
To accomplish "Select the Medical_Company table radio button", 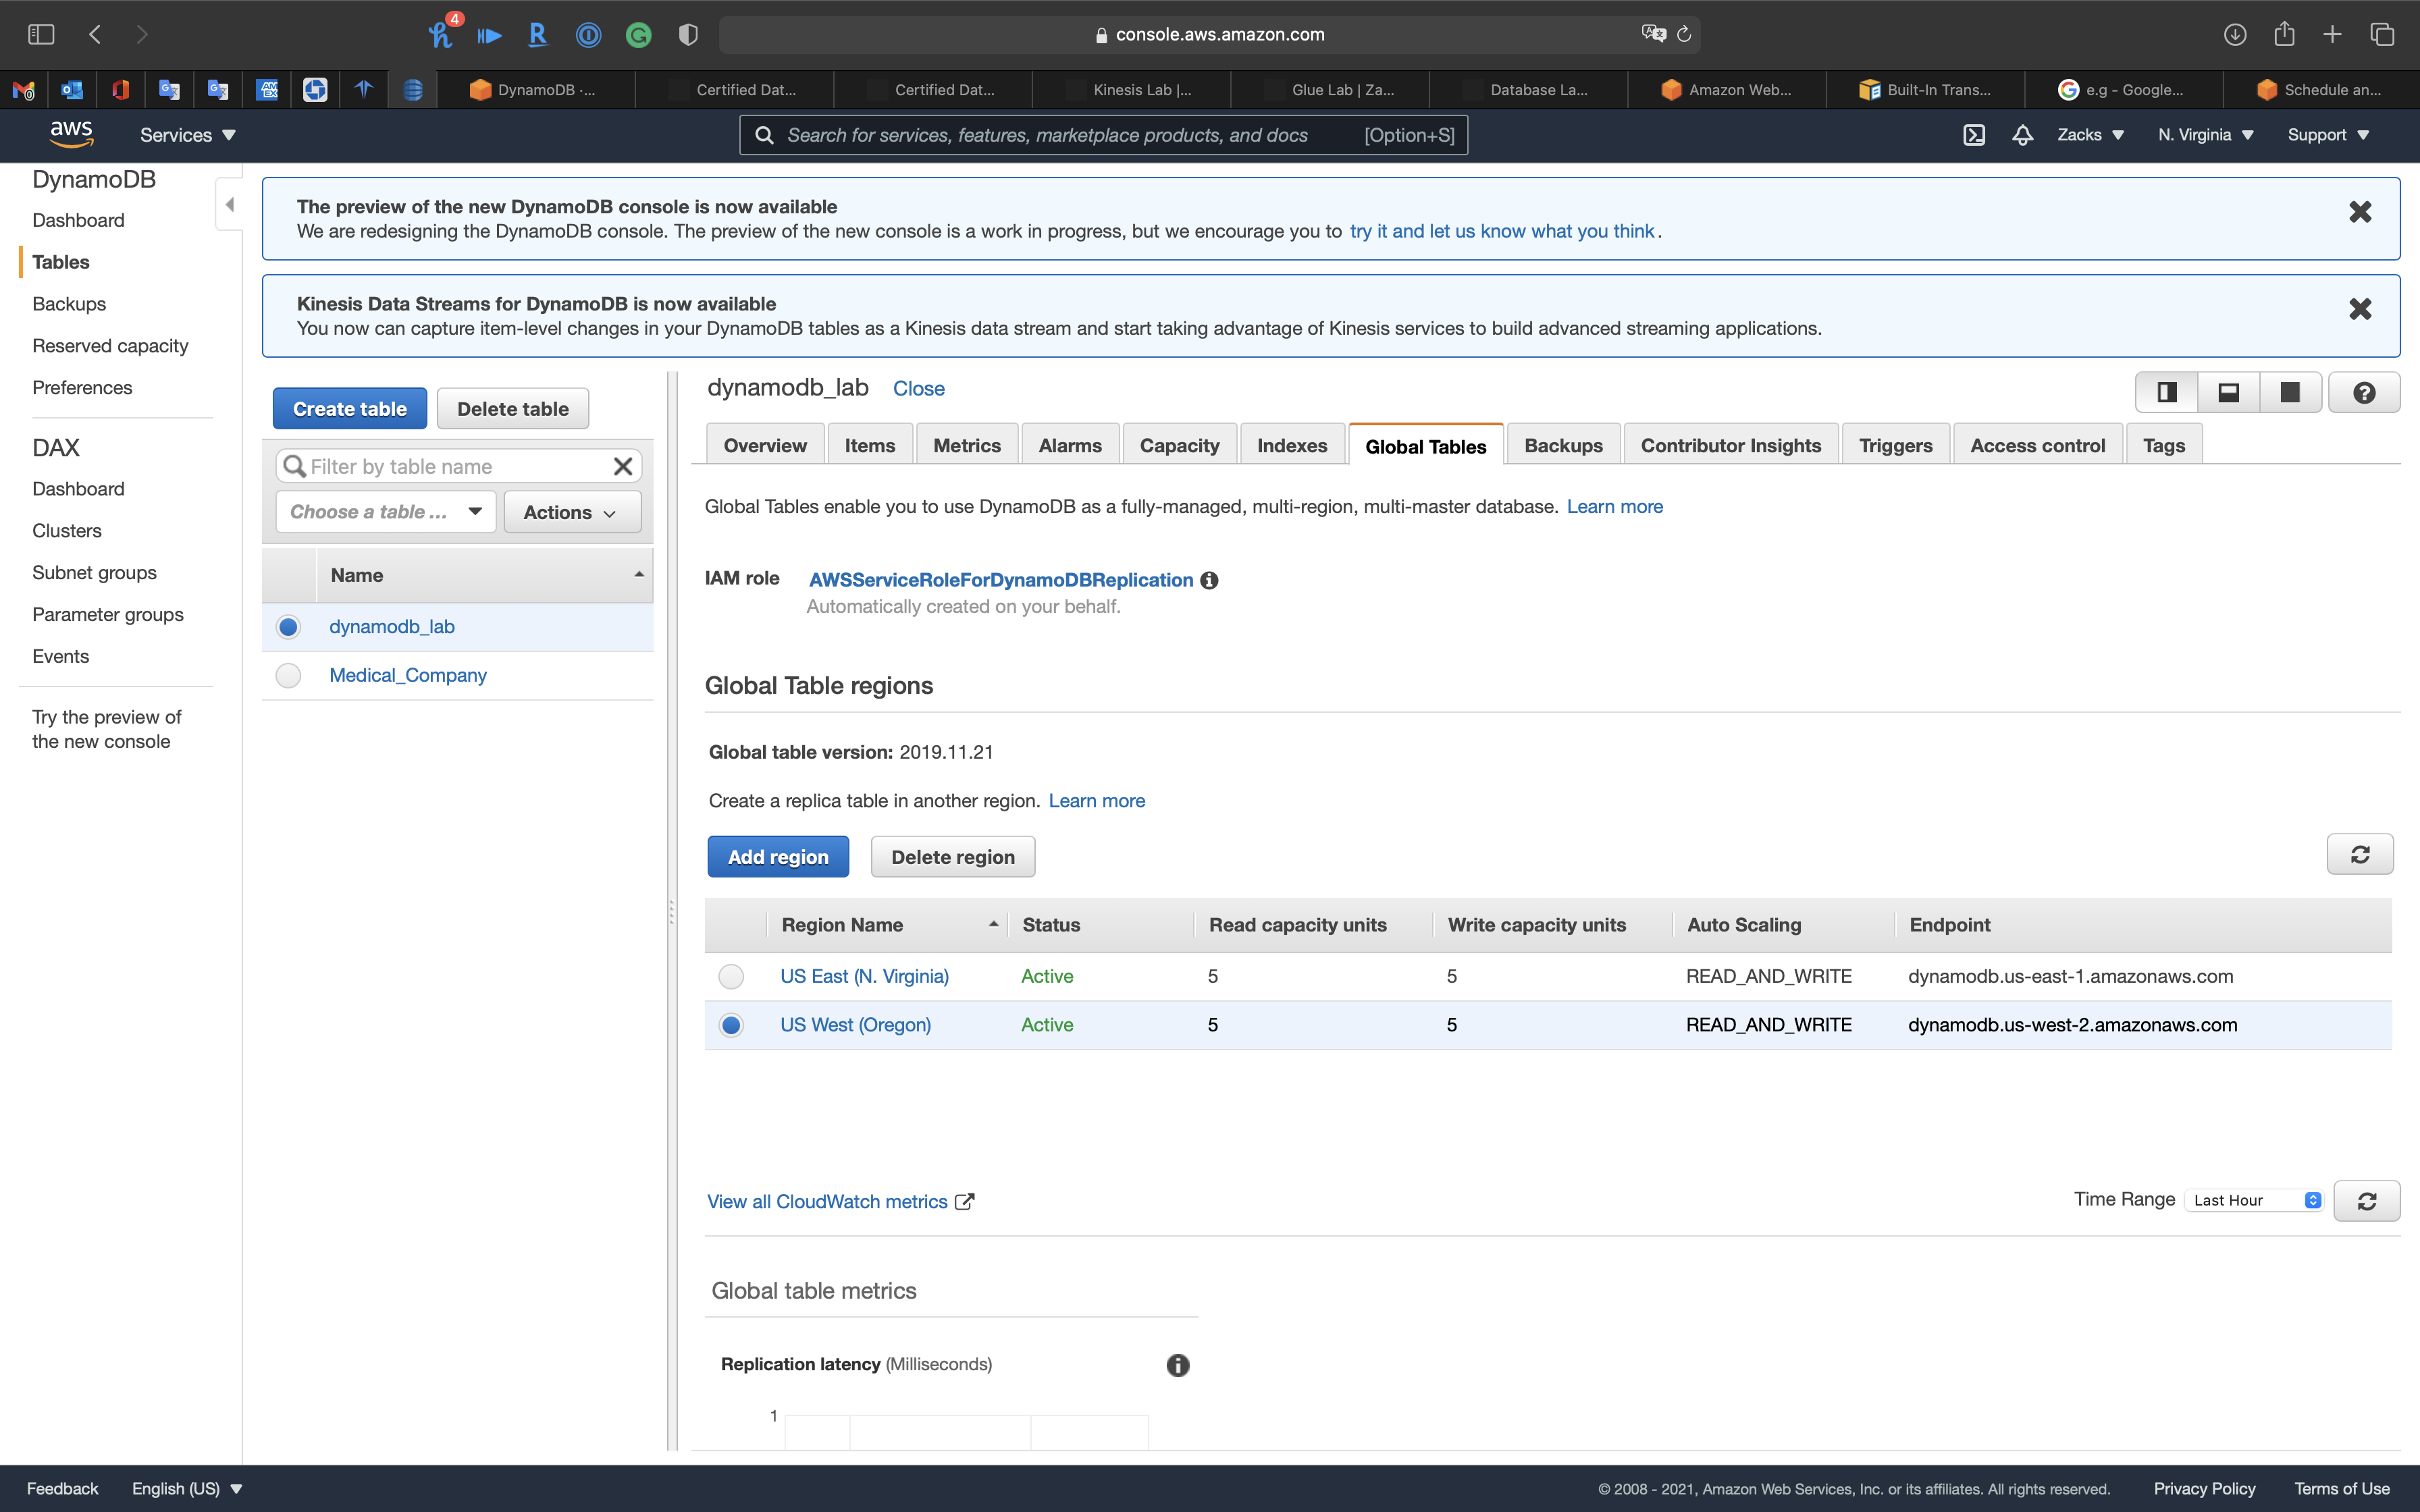I will [x=288, y=676].
